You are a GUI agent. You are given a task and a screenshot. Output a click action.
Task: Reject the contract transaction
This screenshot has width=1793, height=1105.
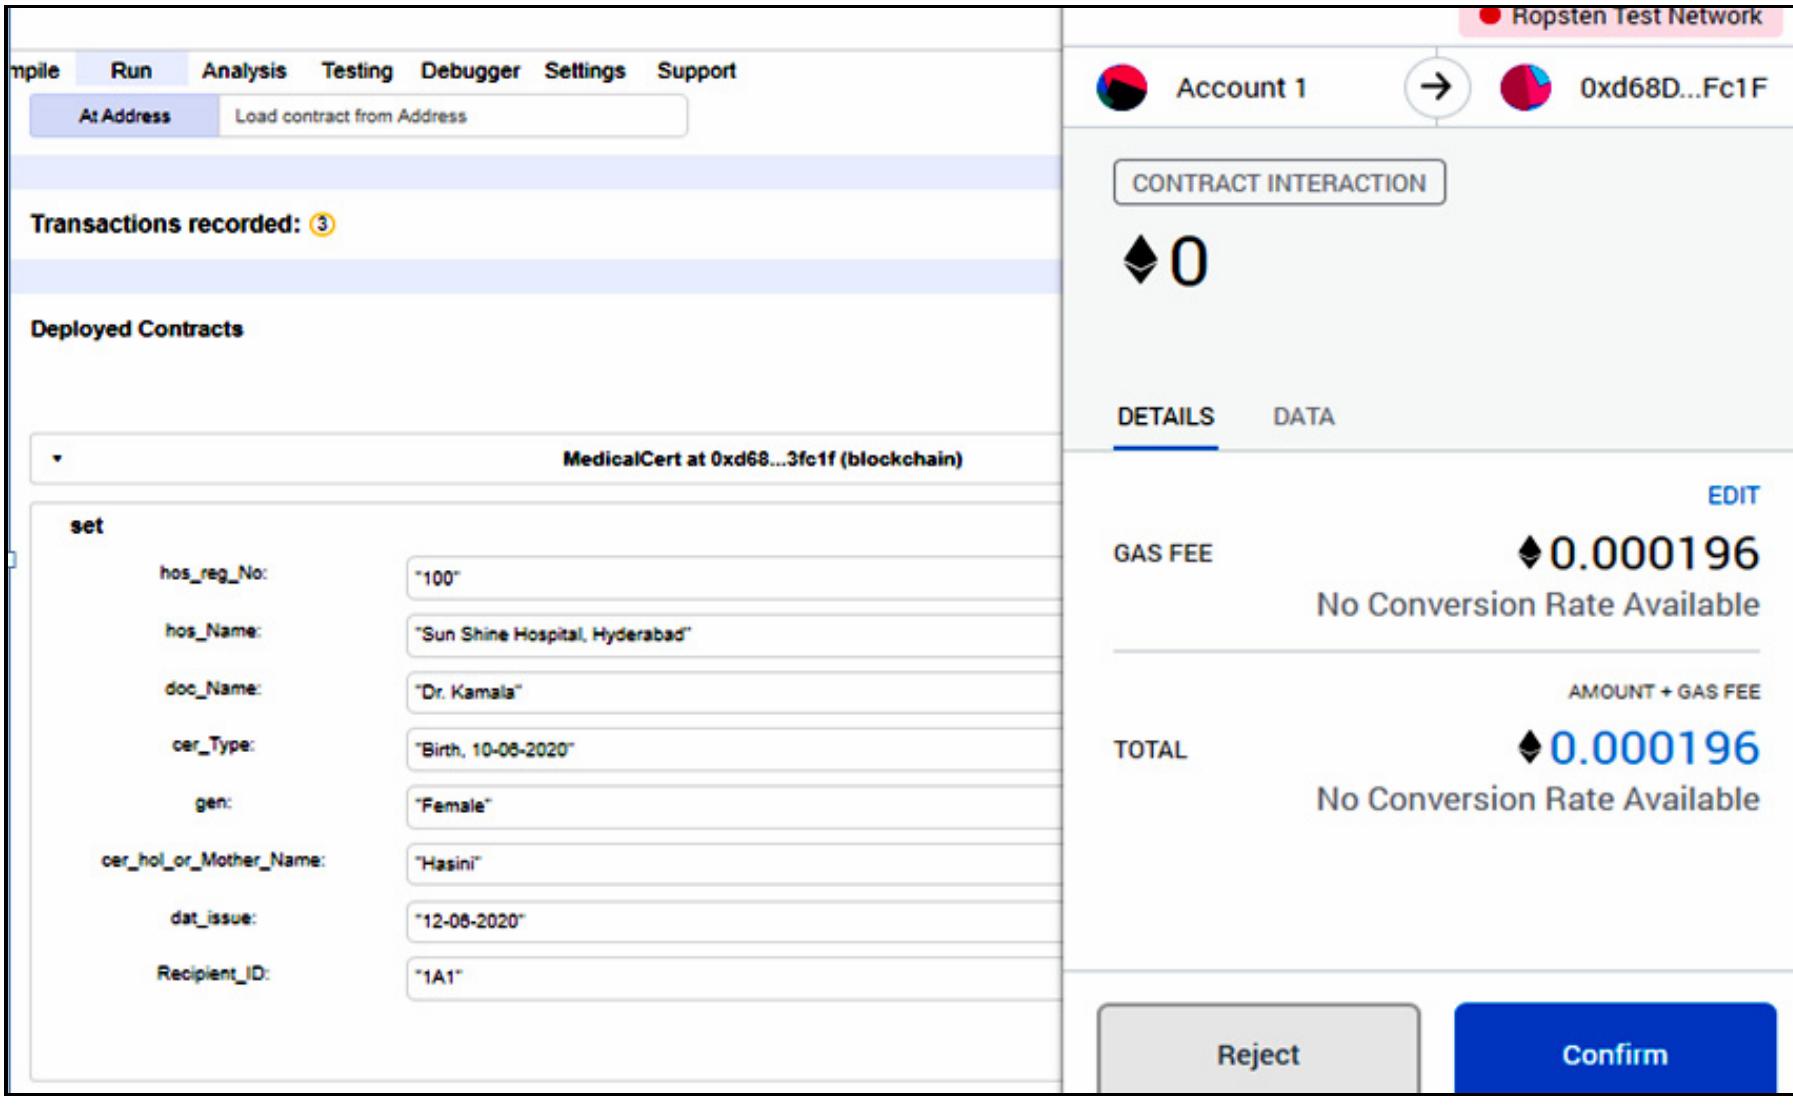coord(1258,1053)
